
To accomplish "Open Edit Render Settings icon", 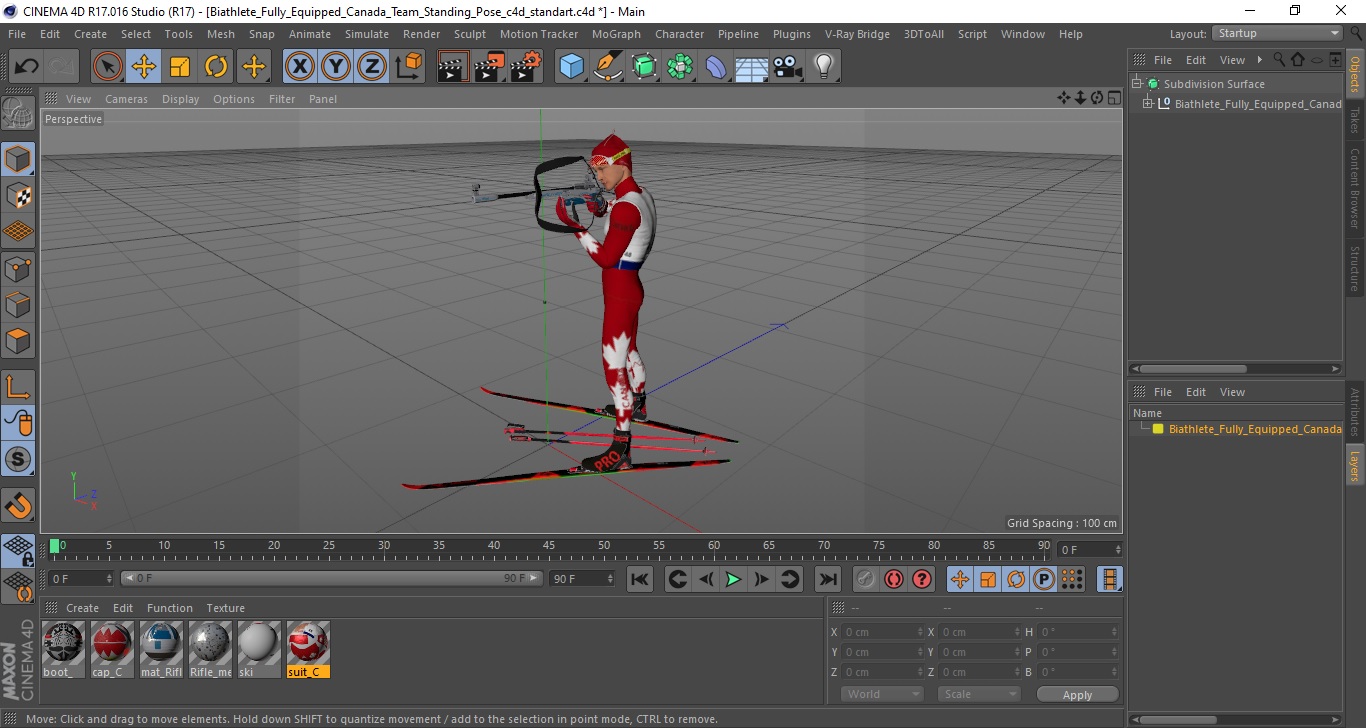I will (x=526, y=67).
